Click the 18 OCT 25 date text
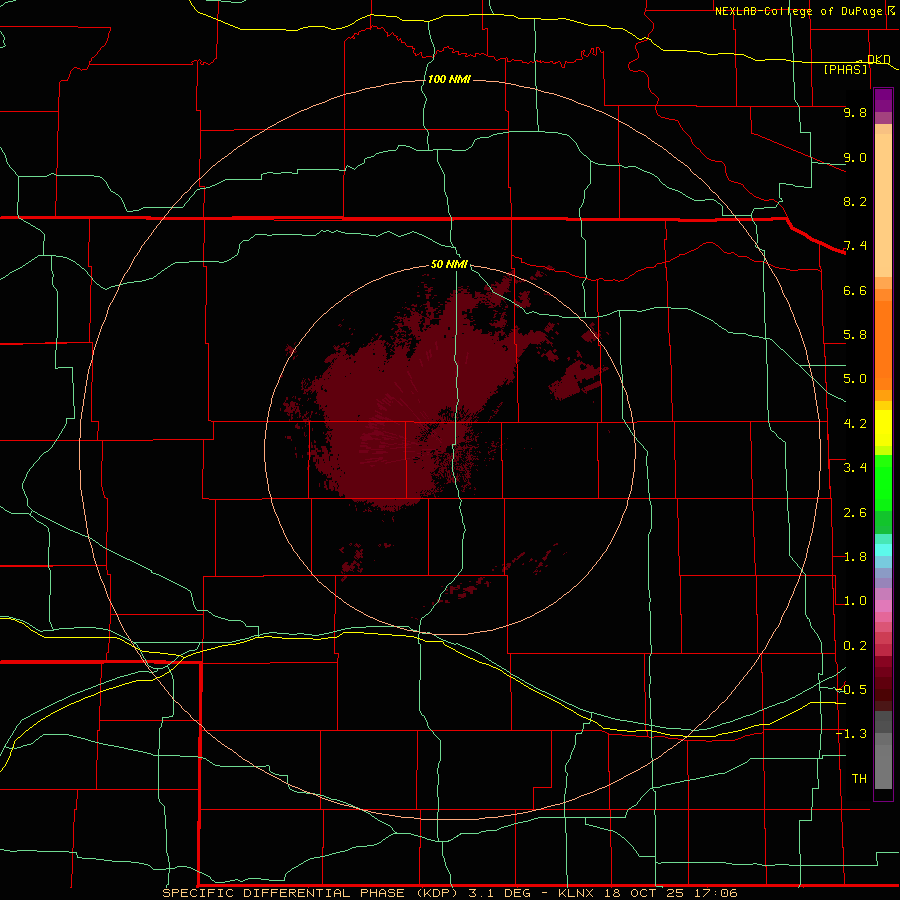The height and width of the screenshot is (900, 900). (642, 893)
